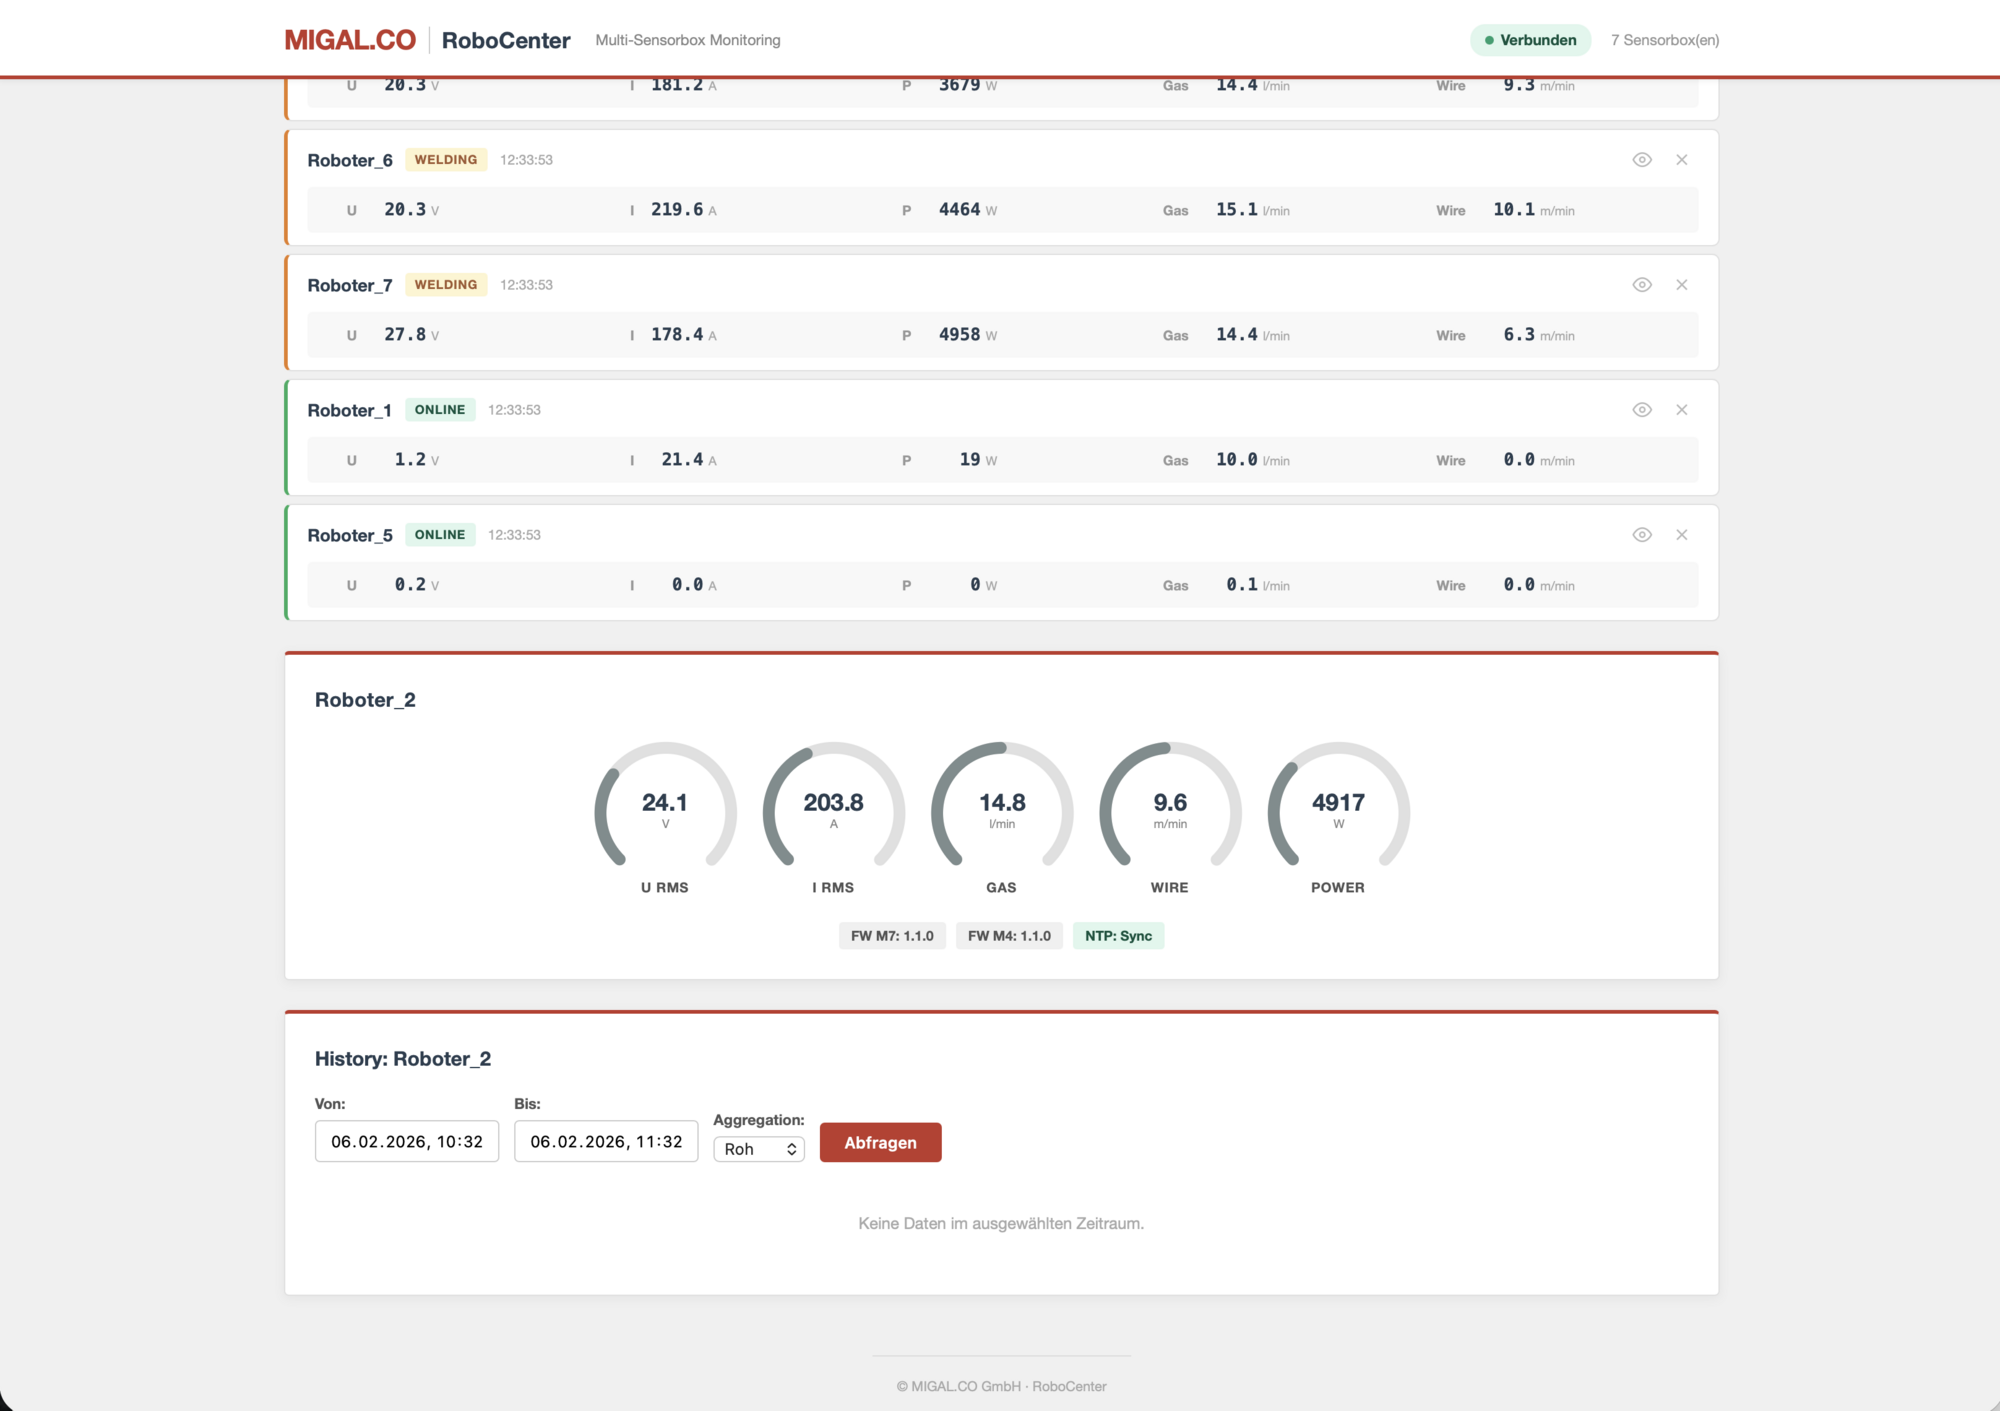Viewport: 2000px width, 1411px height.
Task: Click the Abfragen button
Action: tap(880, 1142)
